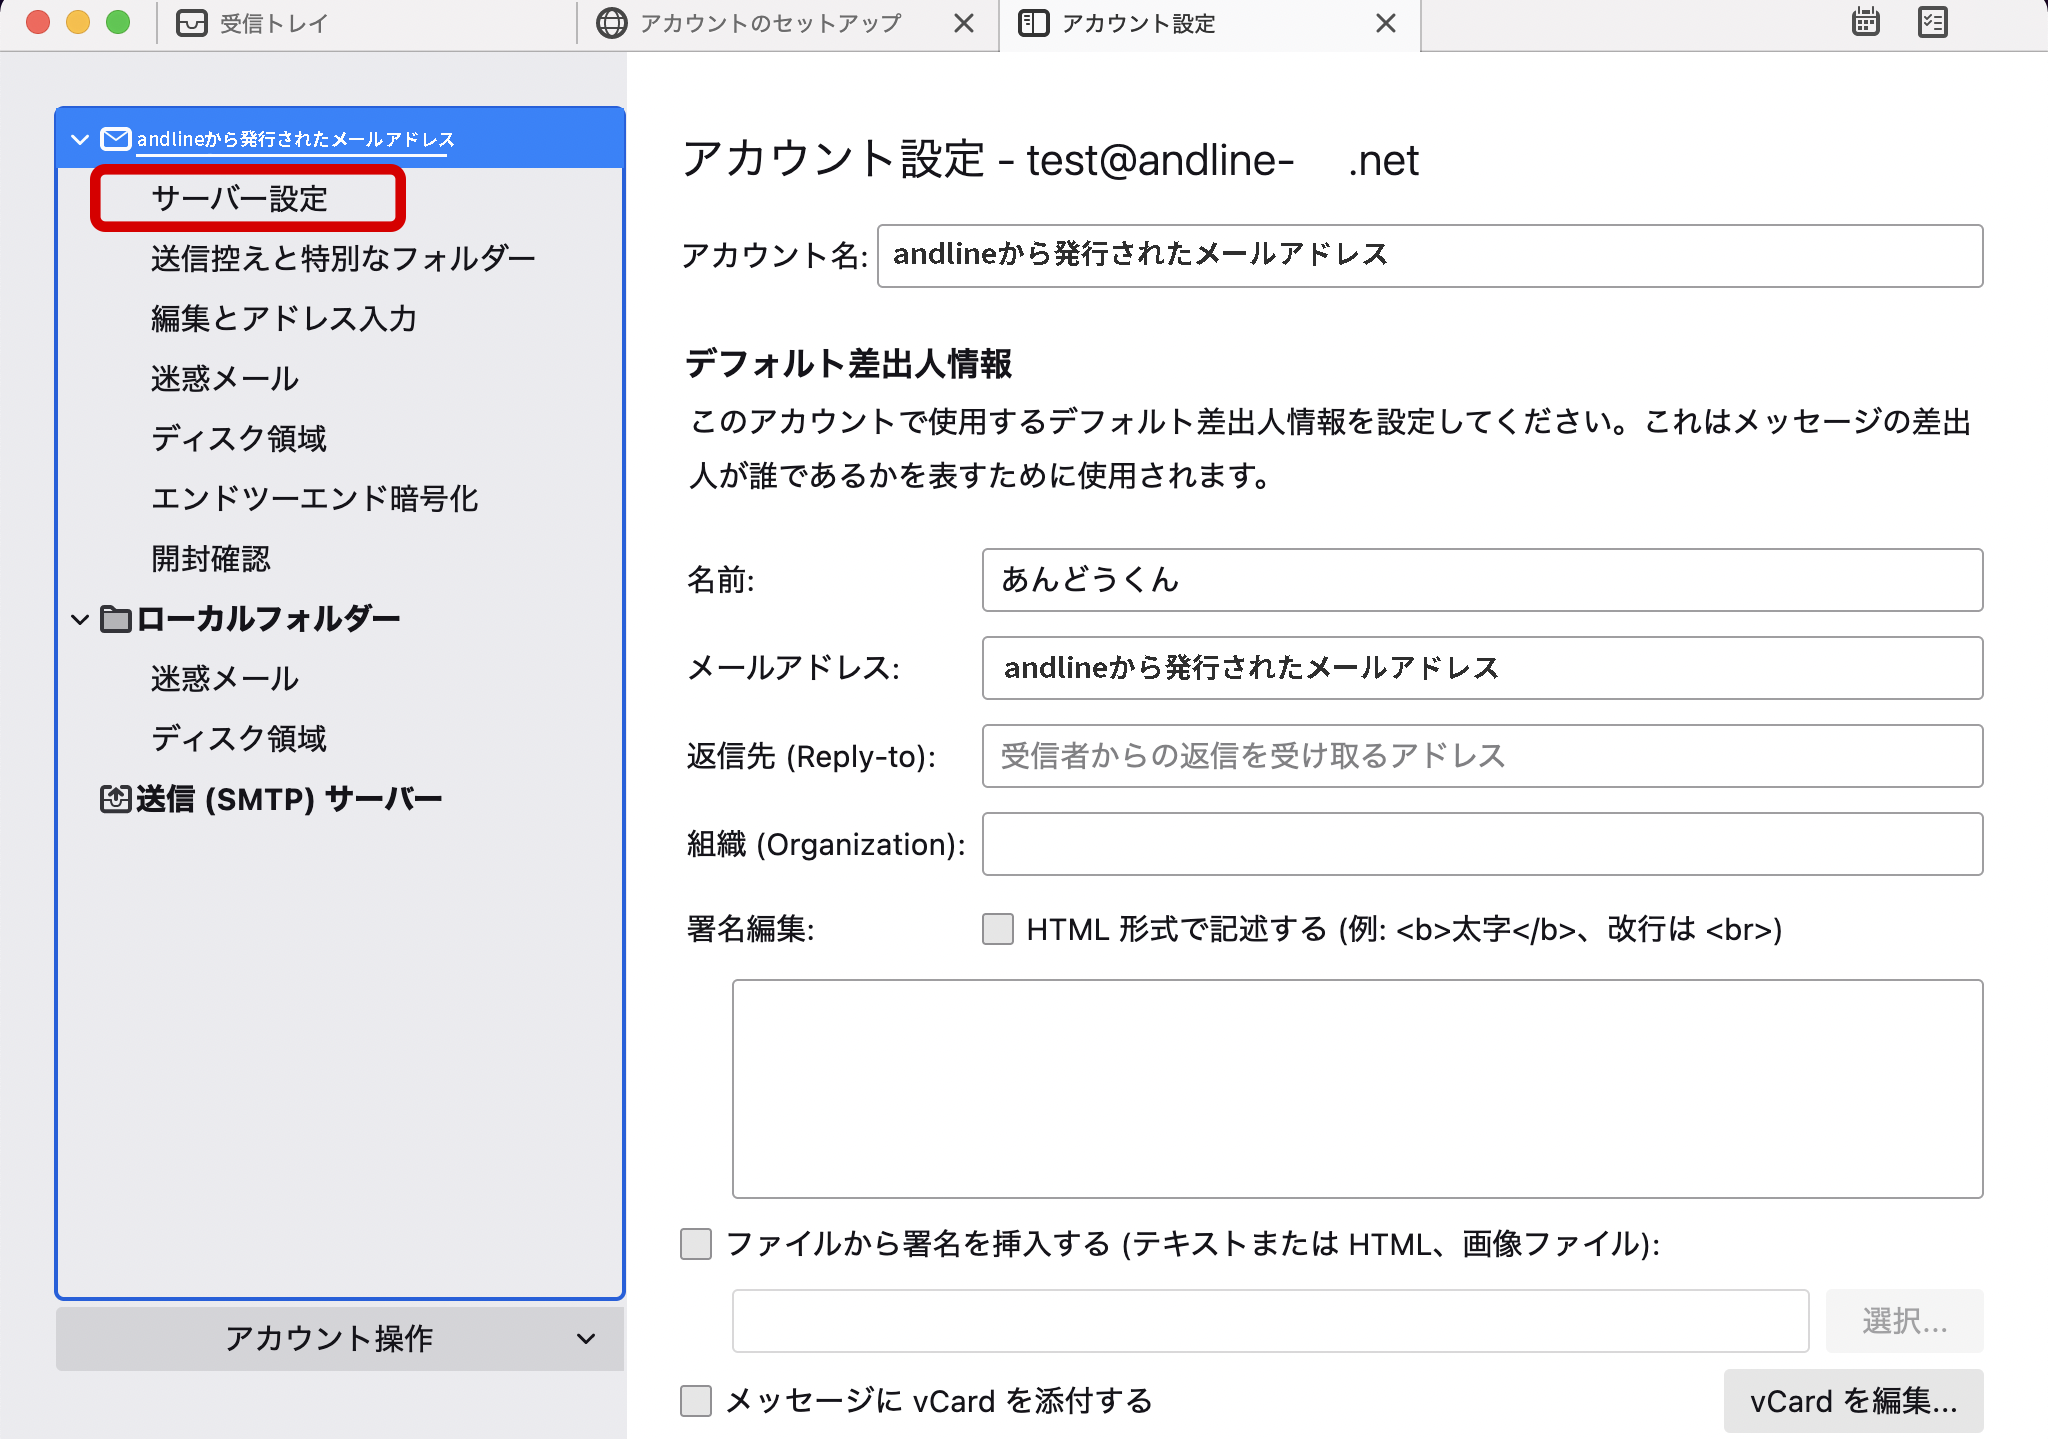Screen dimensions: 2048x1439
Task: Click the outgoing SMTP server icon
Action: pos(116,799)
